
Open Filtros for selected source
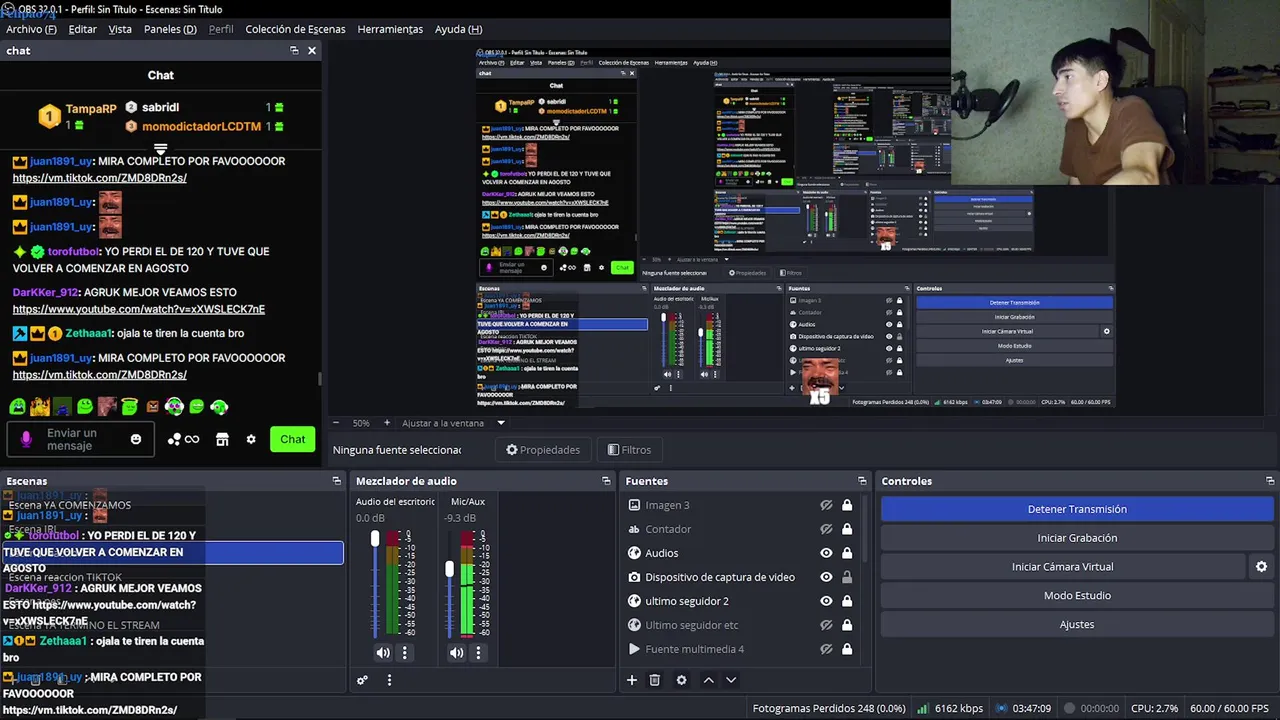630,450
